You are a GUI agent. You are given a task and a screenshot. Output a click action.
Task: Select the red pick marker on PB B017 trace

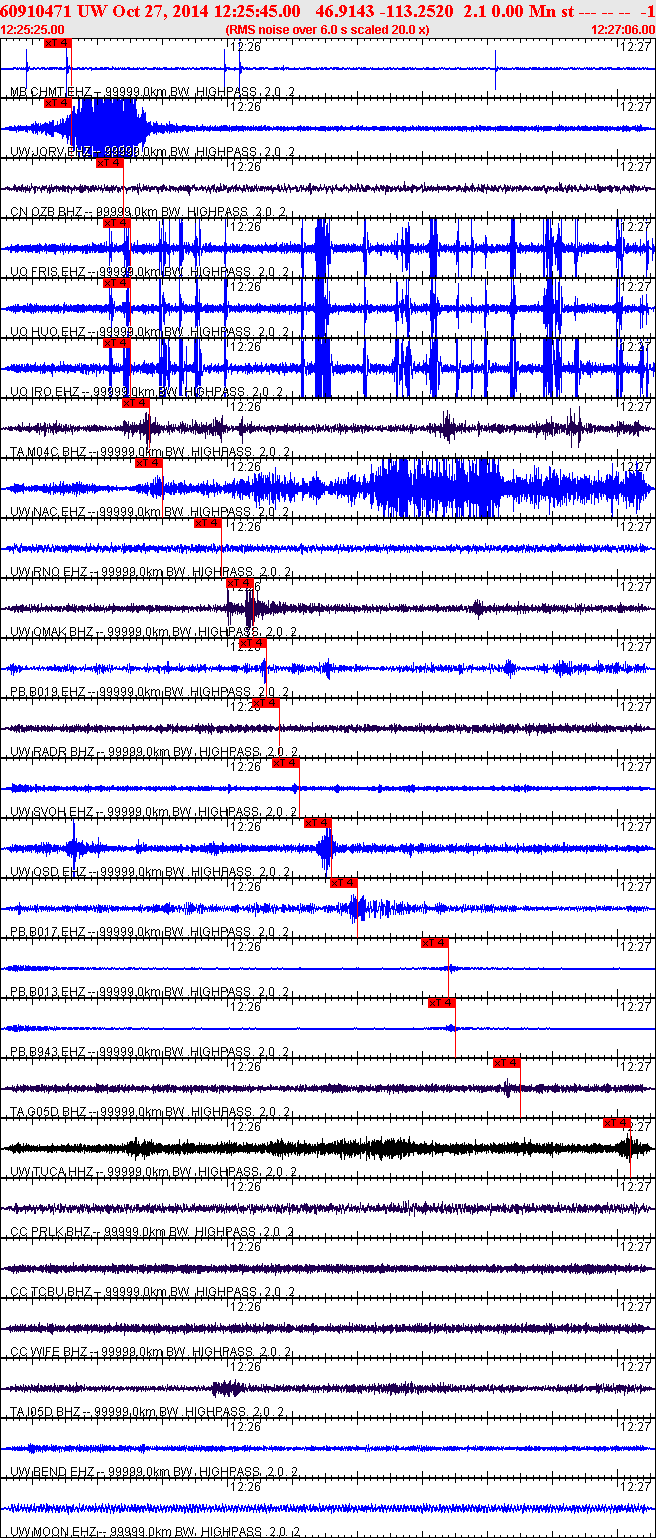tap(343, 883)
